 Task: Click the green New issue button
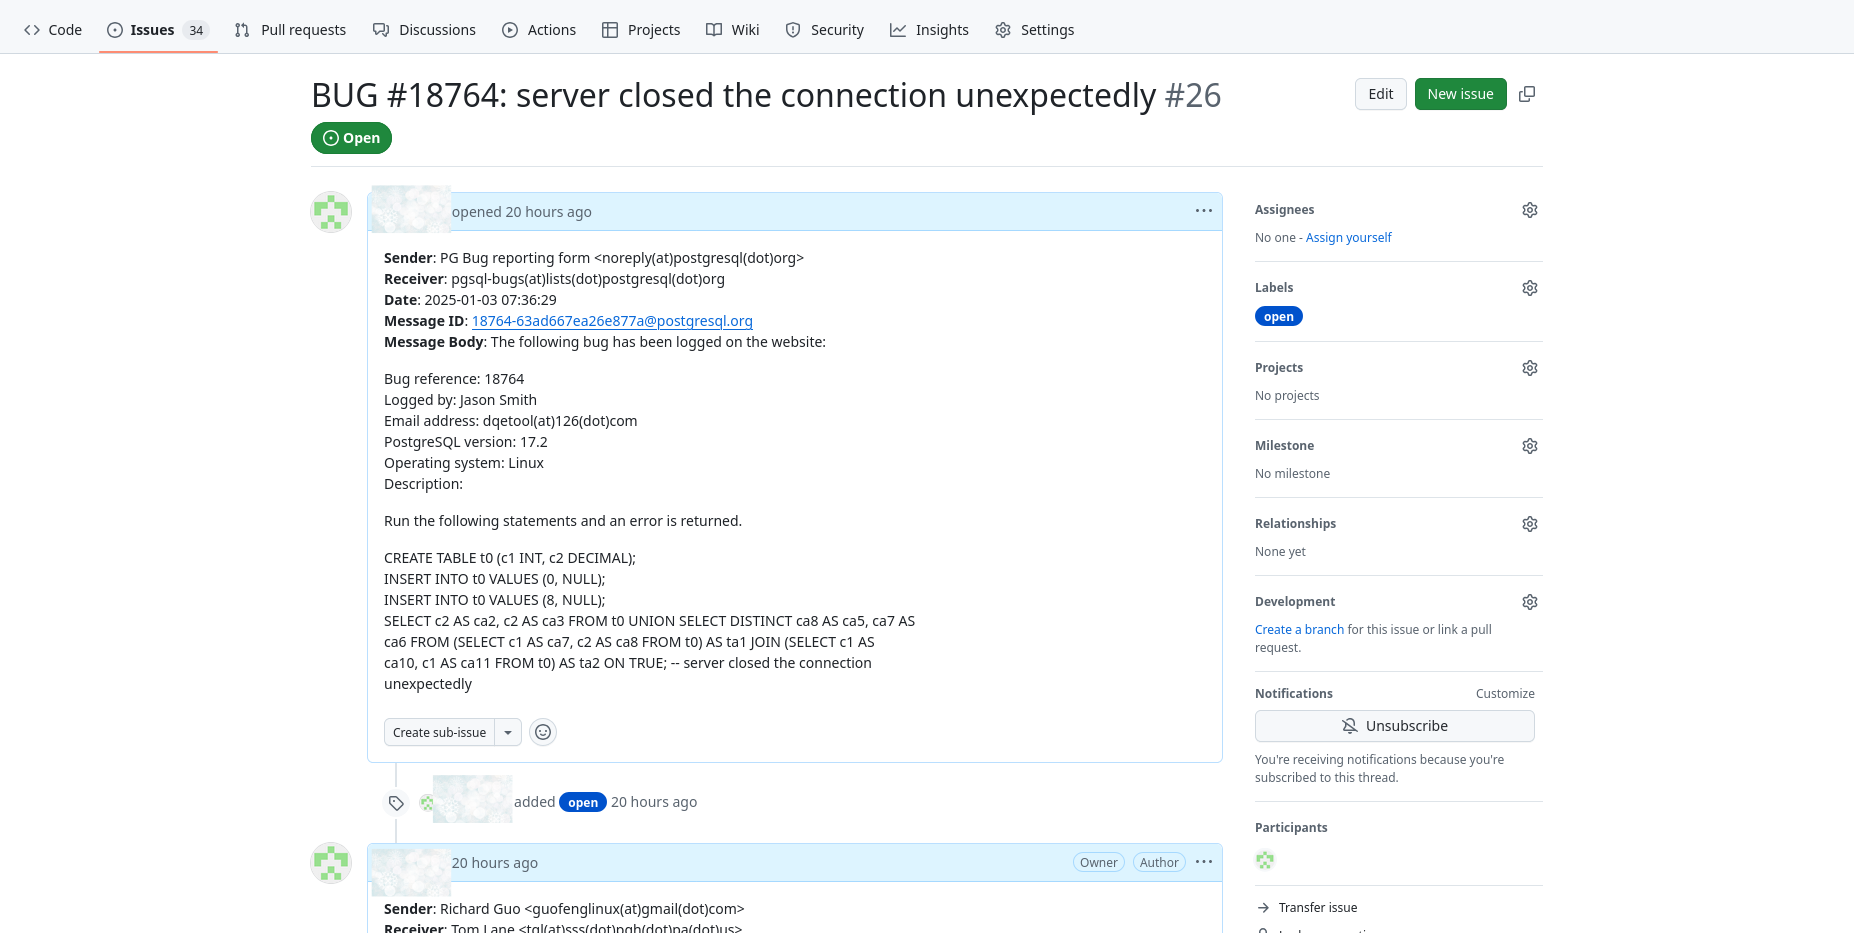pos(1460,94)
